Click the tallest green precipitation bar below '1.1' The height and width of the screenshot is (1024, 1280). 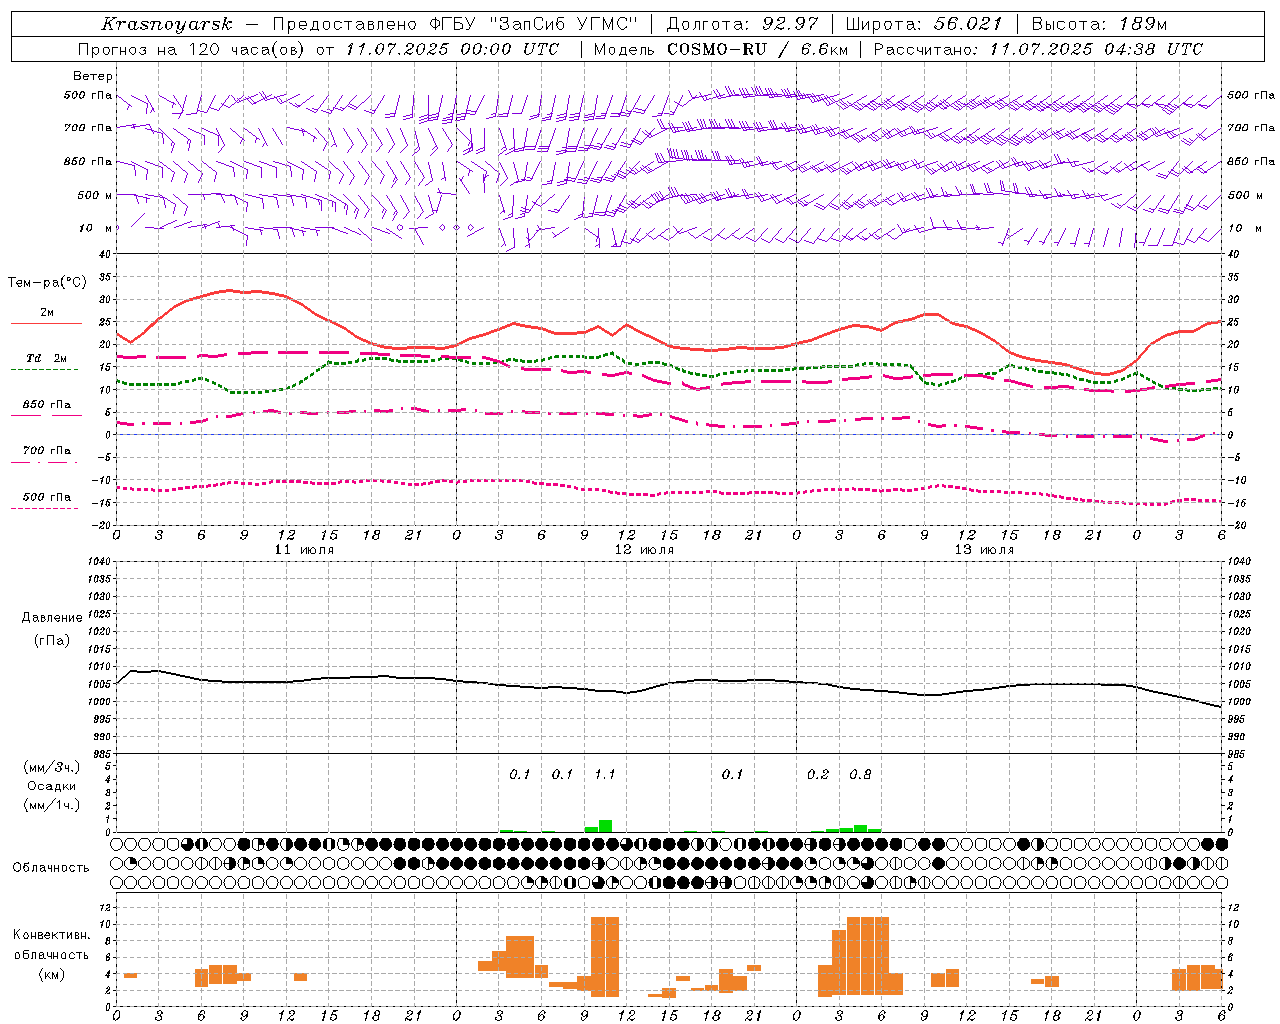(x=605, y=826)
